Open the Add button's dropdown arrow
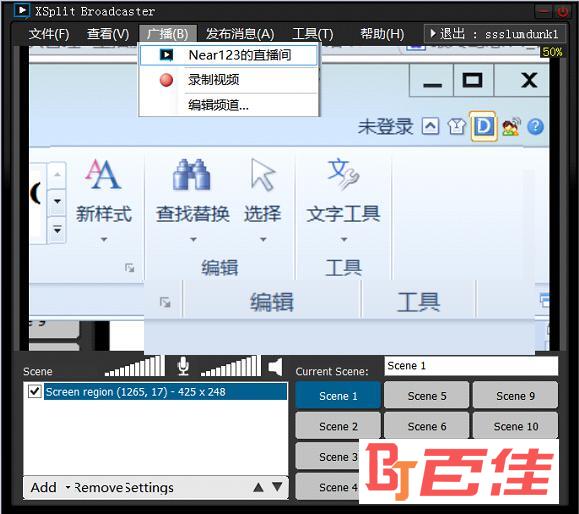Screen dimensions: 579x514 tap(68, 487)
